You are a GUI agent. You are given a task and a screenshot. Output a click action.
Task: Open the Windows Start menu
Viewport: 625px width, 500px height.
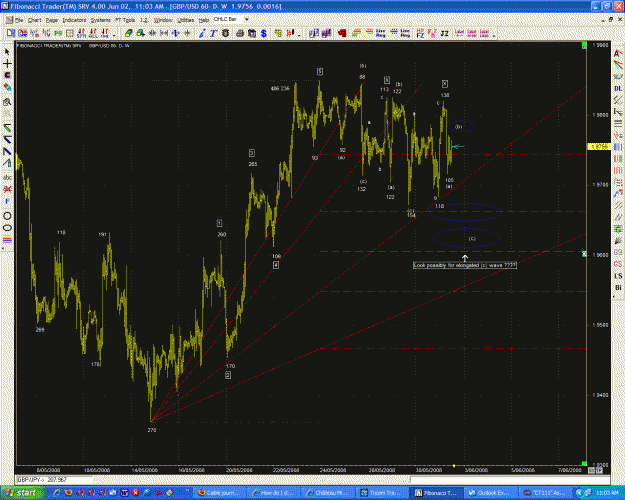[22, 493]
